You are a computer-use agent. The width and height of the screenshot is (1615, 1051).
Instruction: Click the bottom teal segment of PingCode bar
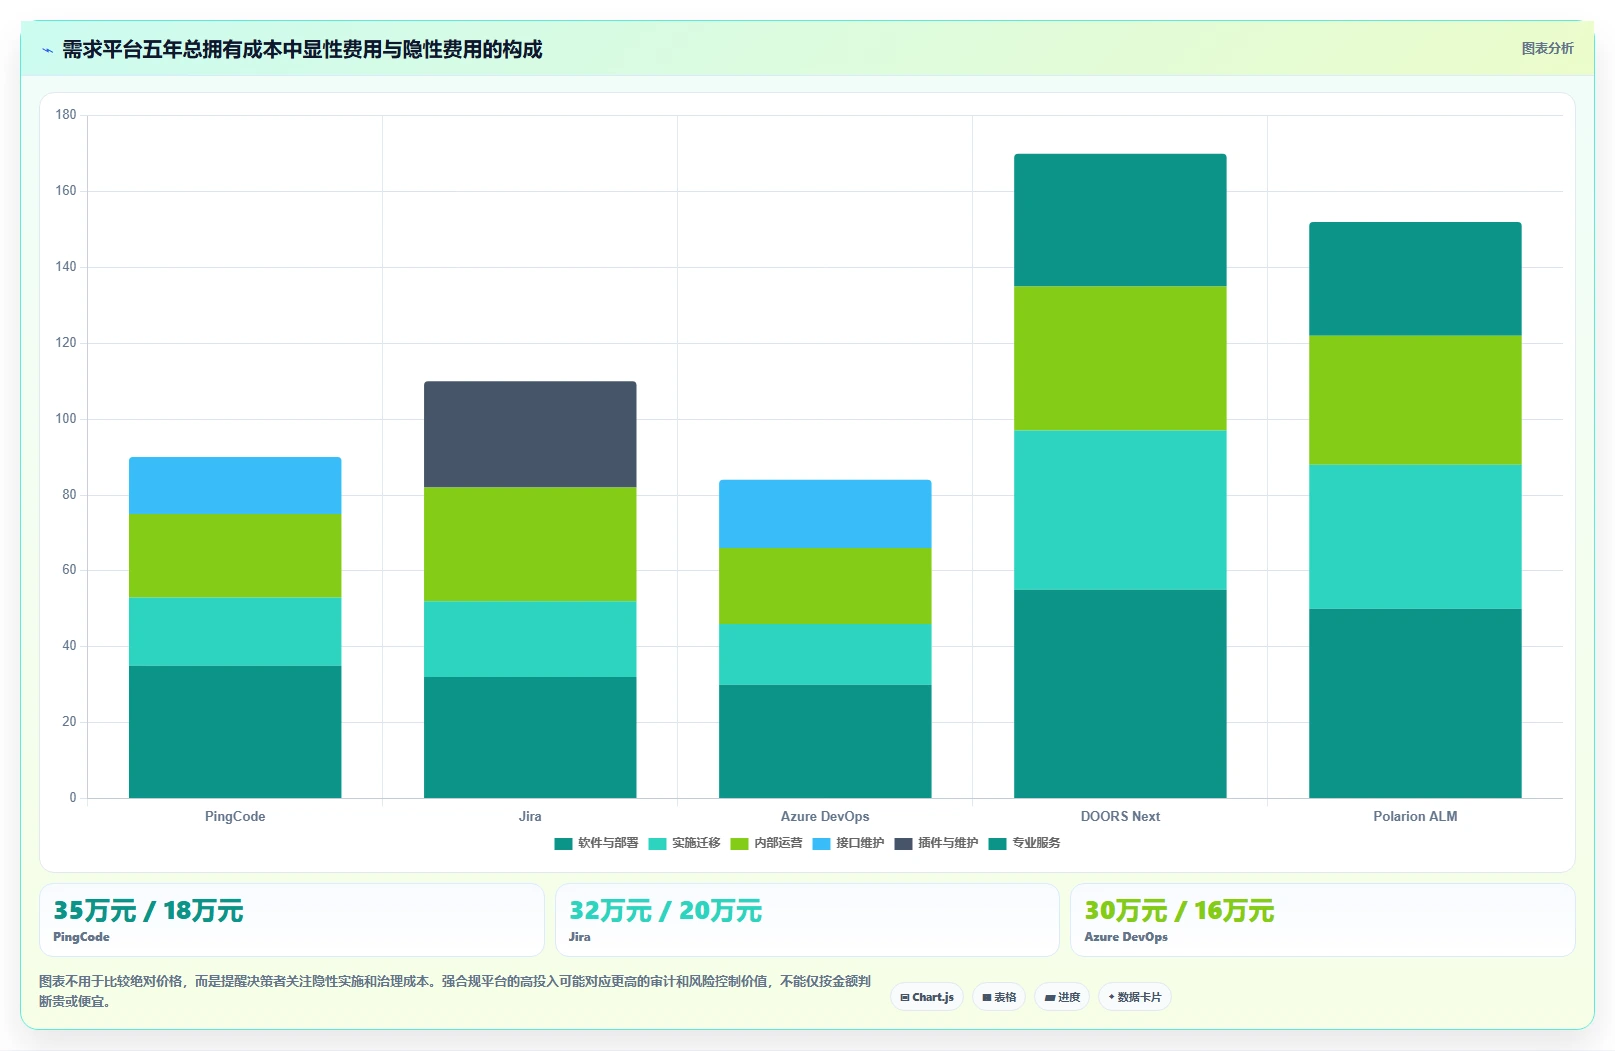tap(235, 732)
